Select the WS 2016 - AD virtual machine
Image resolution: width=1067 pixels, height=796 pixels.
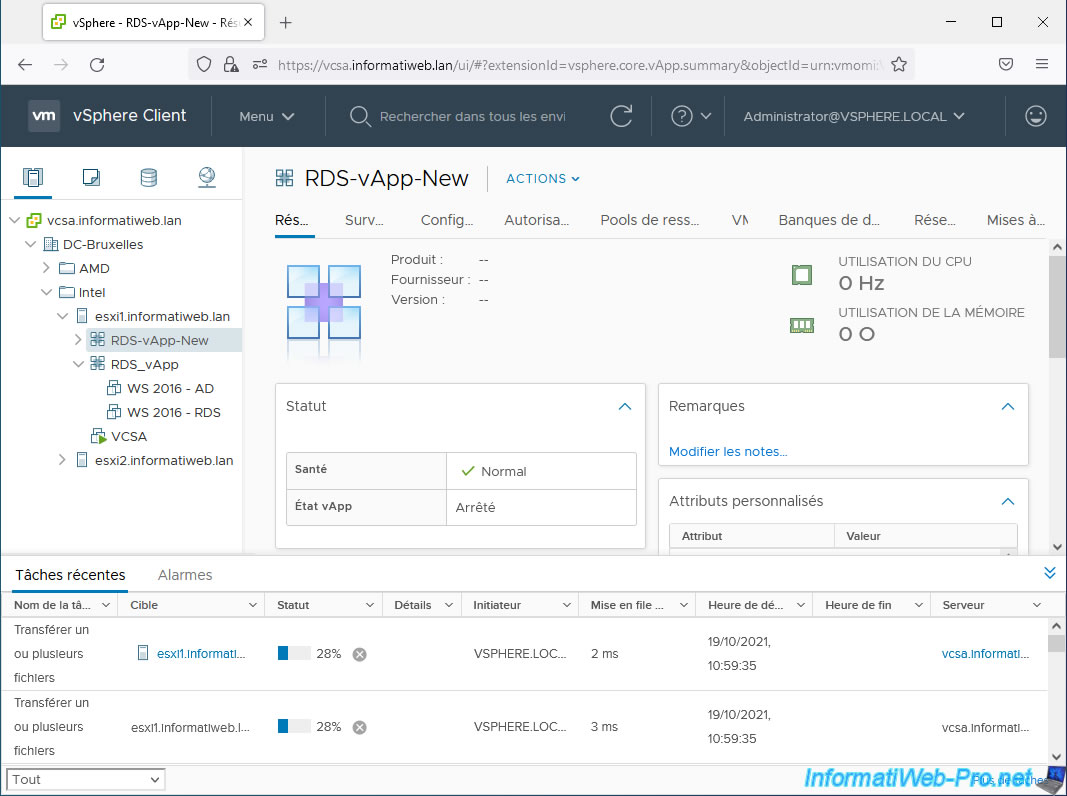pos(170,388)
